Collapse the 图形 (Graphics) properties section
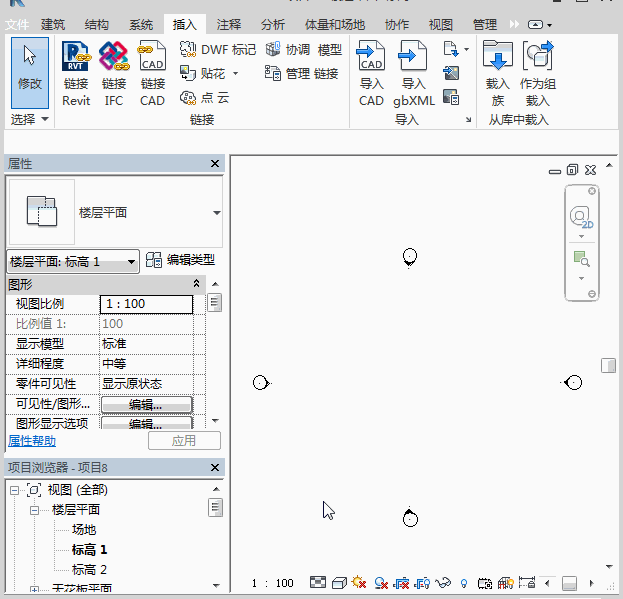623x599 pixels. pos(196,284)
